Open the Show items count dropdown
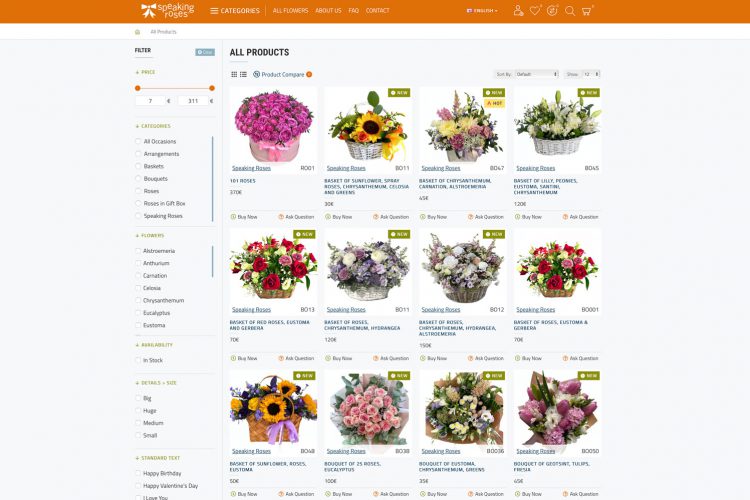750x500 pixels. (591, 74)
